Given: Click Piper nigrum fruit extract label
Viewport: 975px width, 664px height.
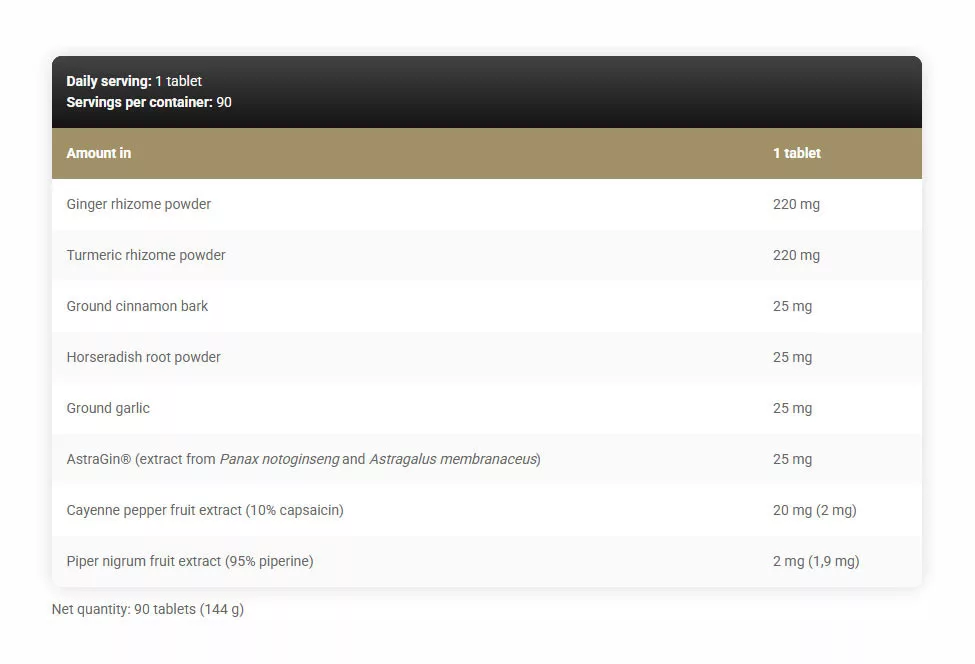Looking at the screenshot, I should click(x=189, y=561).
